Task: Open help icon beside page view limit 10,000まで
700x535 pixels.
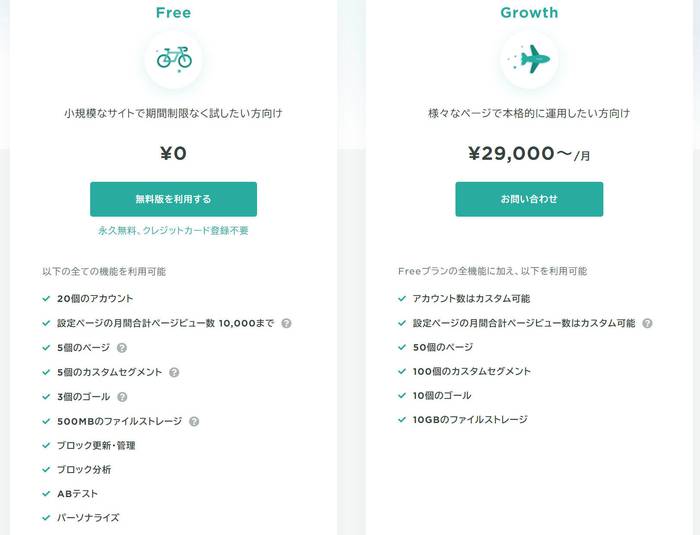Action: [x=286, y=323]
